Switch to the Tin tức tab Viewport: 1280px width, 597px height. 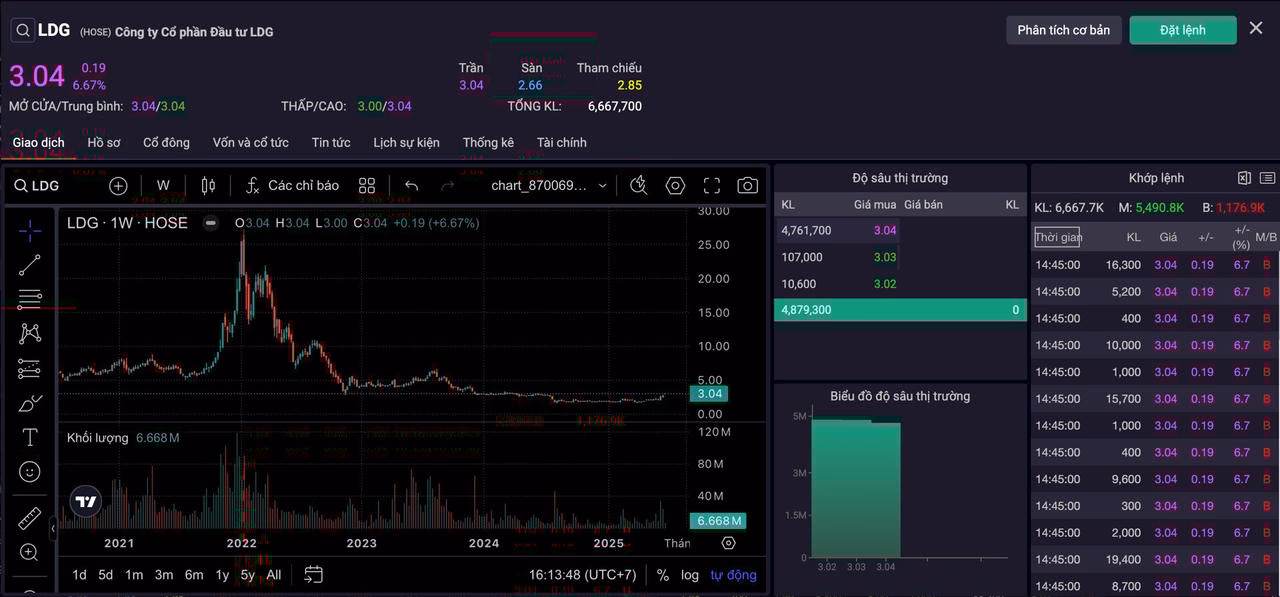point(331,142)
